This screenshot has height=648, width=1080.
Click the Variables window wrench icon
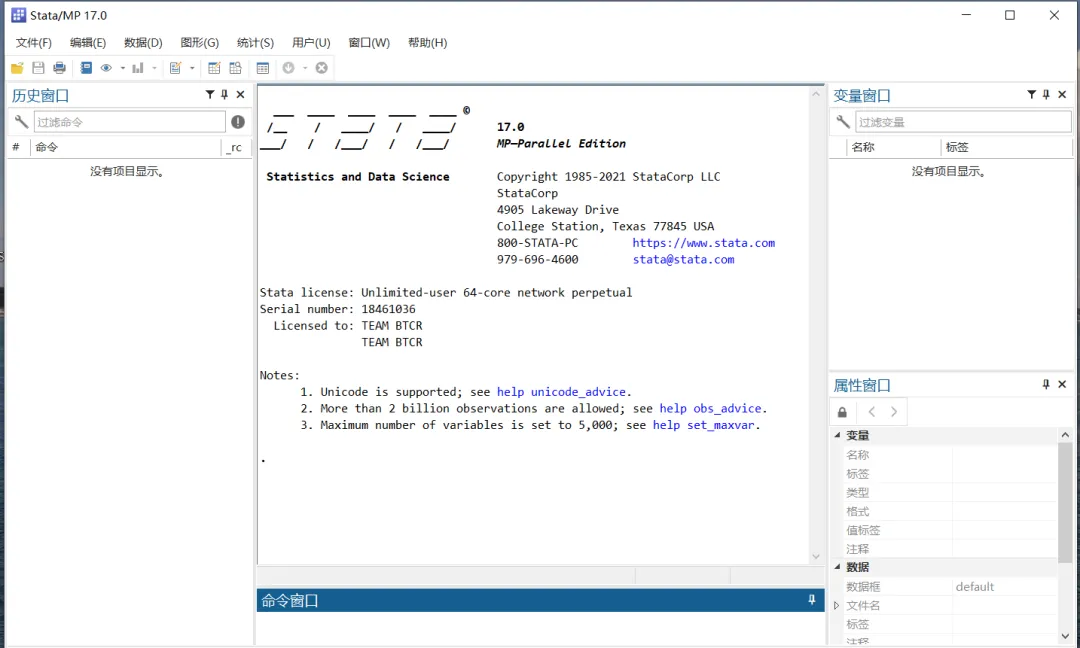843,122
